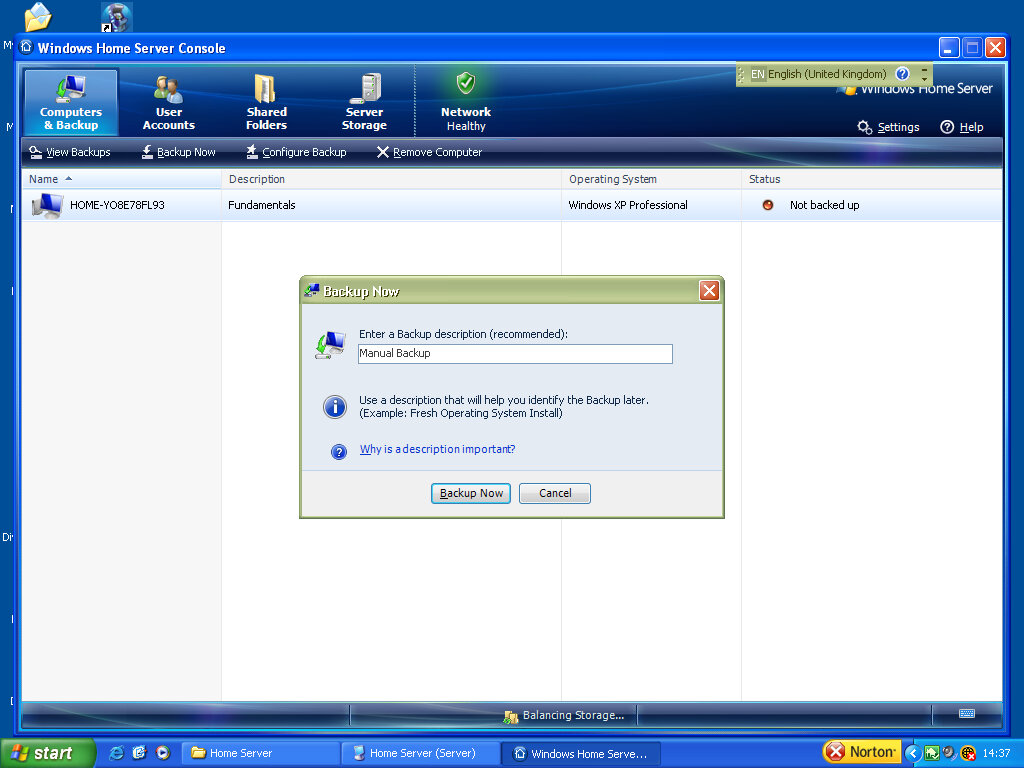Click the backup description text field
This screenshot has width=1024, height=768.
515,354
